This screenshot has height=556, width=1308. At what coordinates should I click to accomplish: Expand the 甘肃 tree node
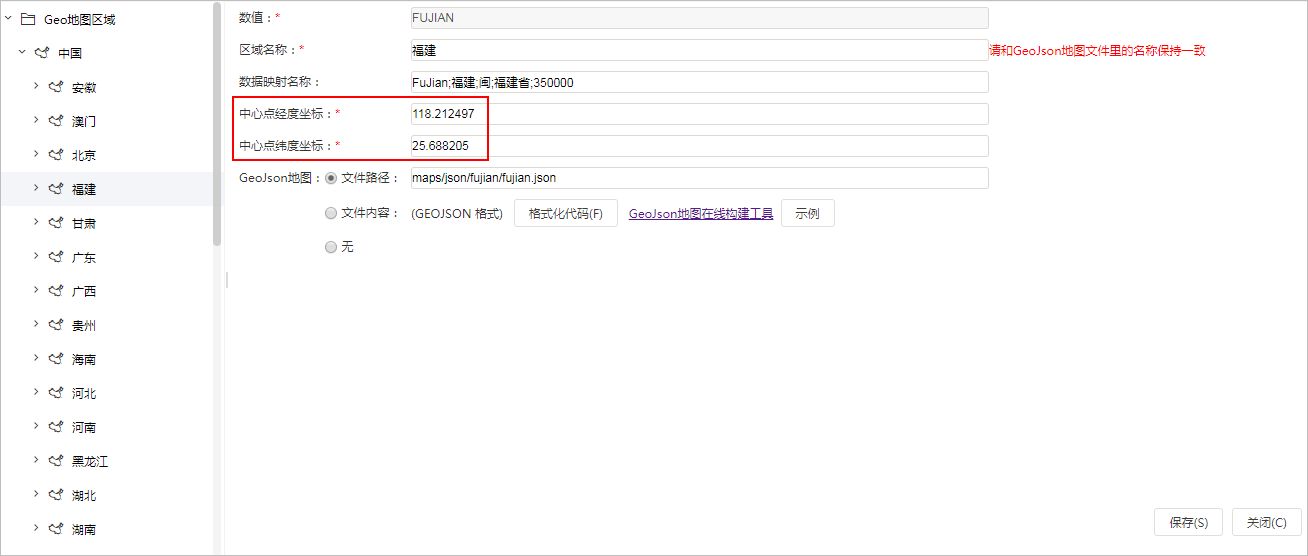point(36,222)
